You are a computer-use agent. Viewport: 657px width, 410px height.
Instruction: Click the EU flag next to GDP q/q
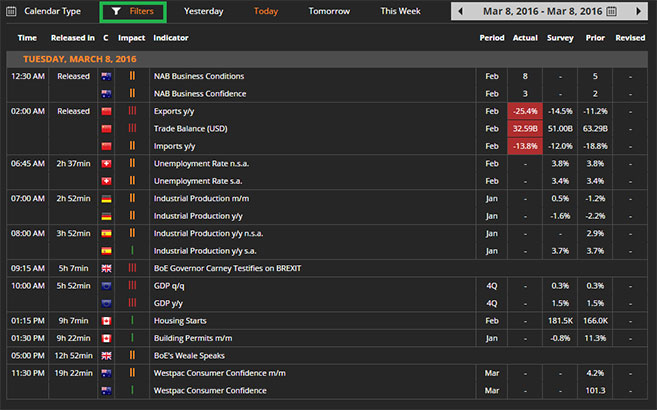106,285
